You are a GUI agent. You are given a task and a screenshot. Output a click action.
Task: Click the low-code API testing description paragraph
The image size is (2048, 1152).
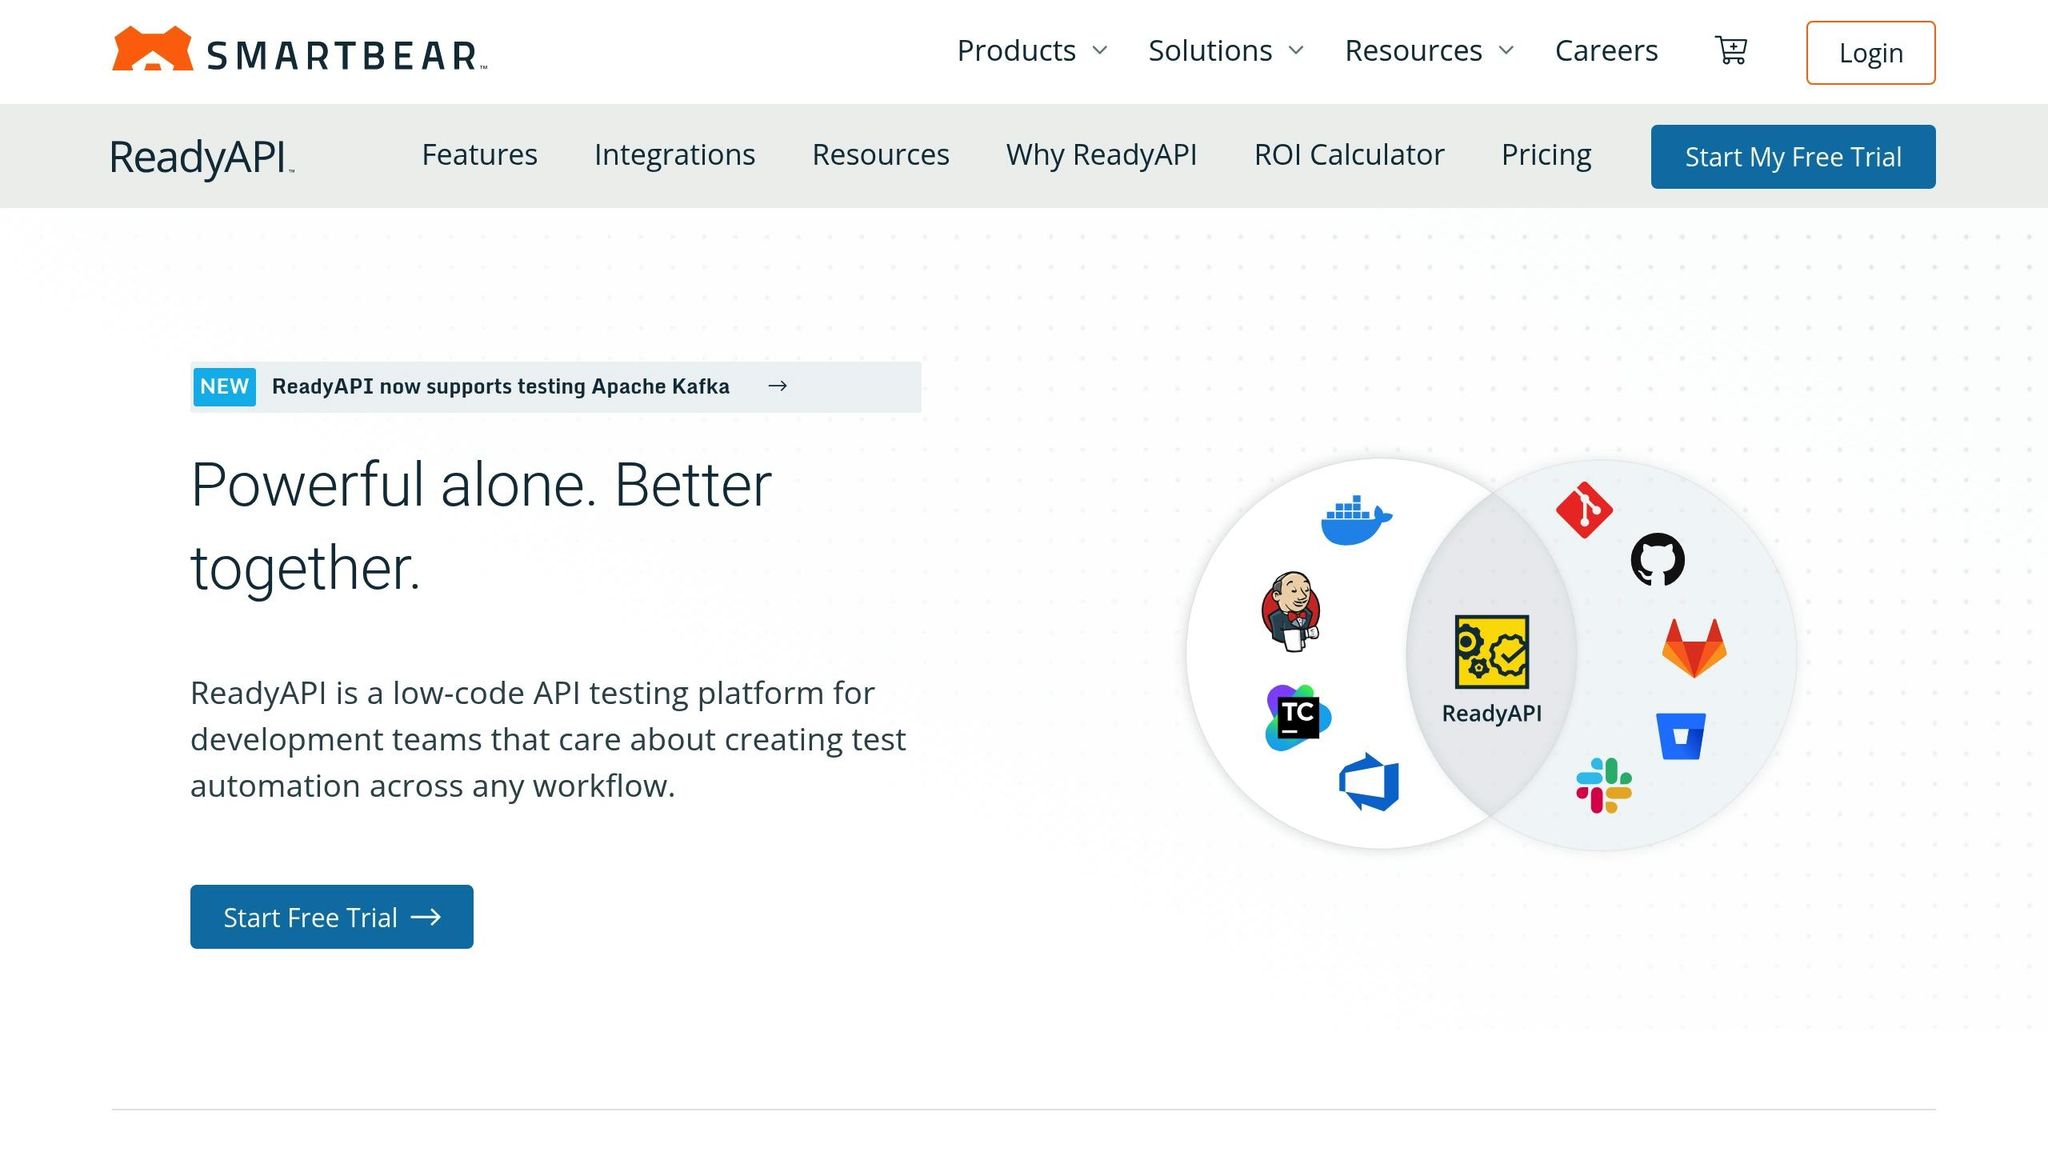[x=548, y=739]
